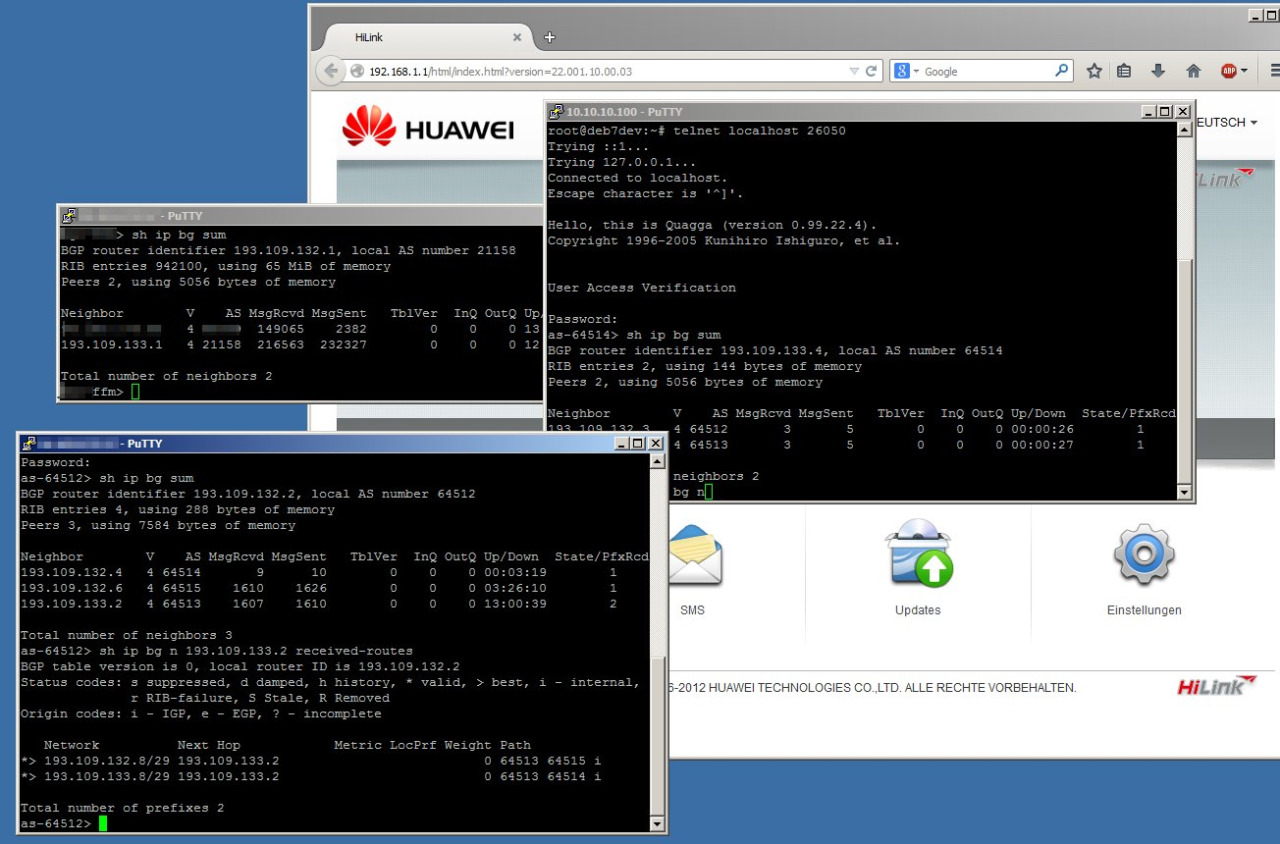
Task: Open the PuTTY system menu icon of 10.10.10.100
Action: coord(556,112)
